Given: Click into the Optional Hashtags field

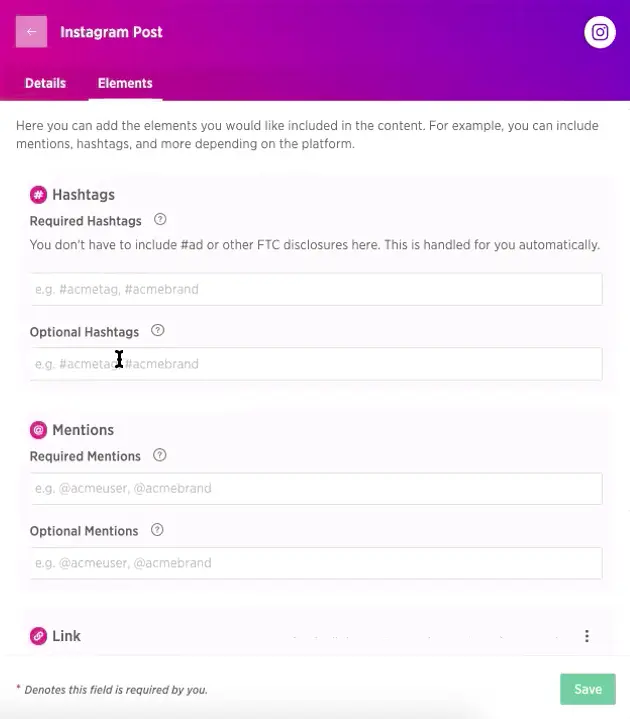Looking at the screenshot, I should point(316,364).
